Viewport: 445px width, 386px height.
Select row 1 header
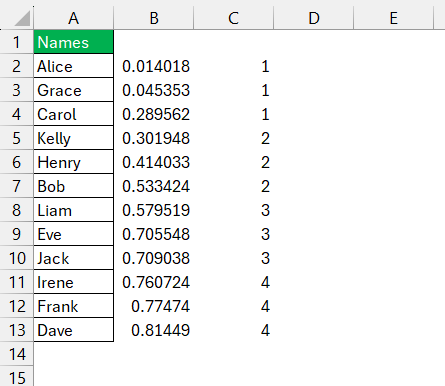coord(17,42)
